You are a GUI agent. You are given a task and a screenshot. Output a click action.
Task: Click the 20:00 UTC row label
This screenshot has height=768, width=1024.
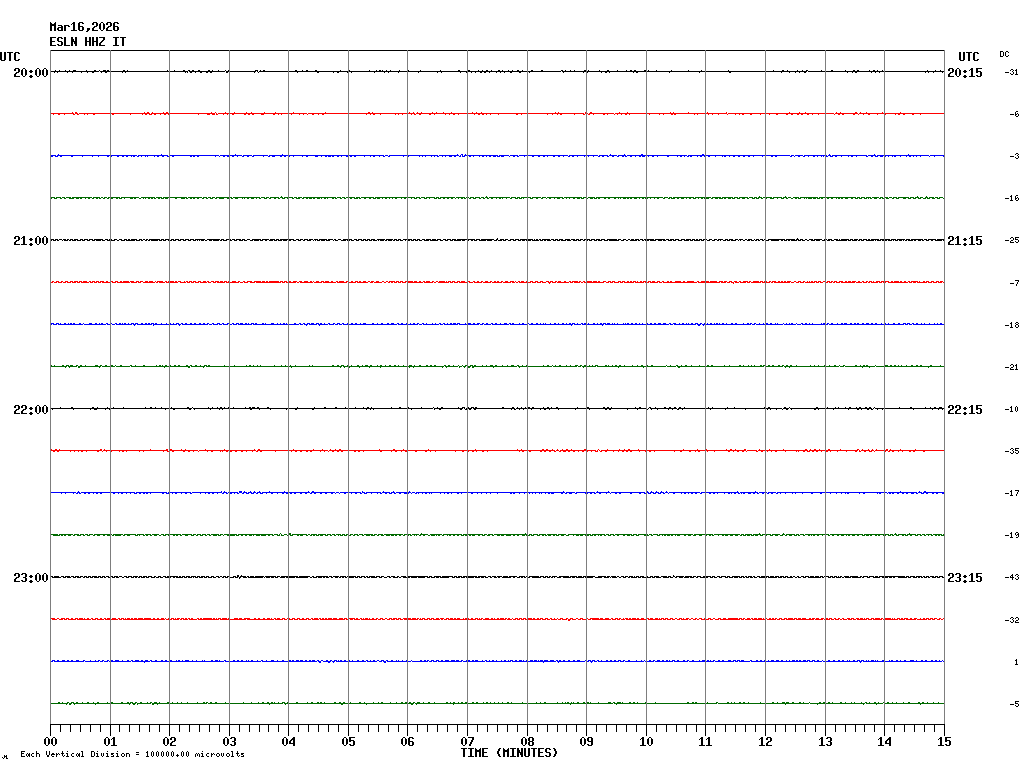(x=30, y=73)
